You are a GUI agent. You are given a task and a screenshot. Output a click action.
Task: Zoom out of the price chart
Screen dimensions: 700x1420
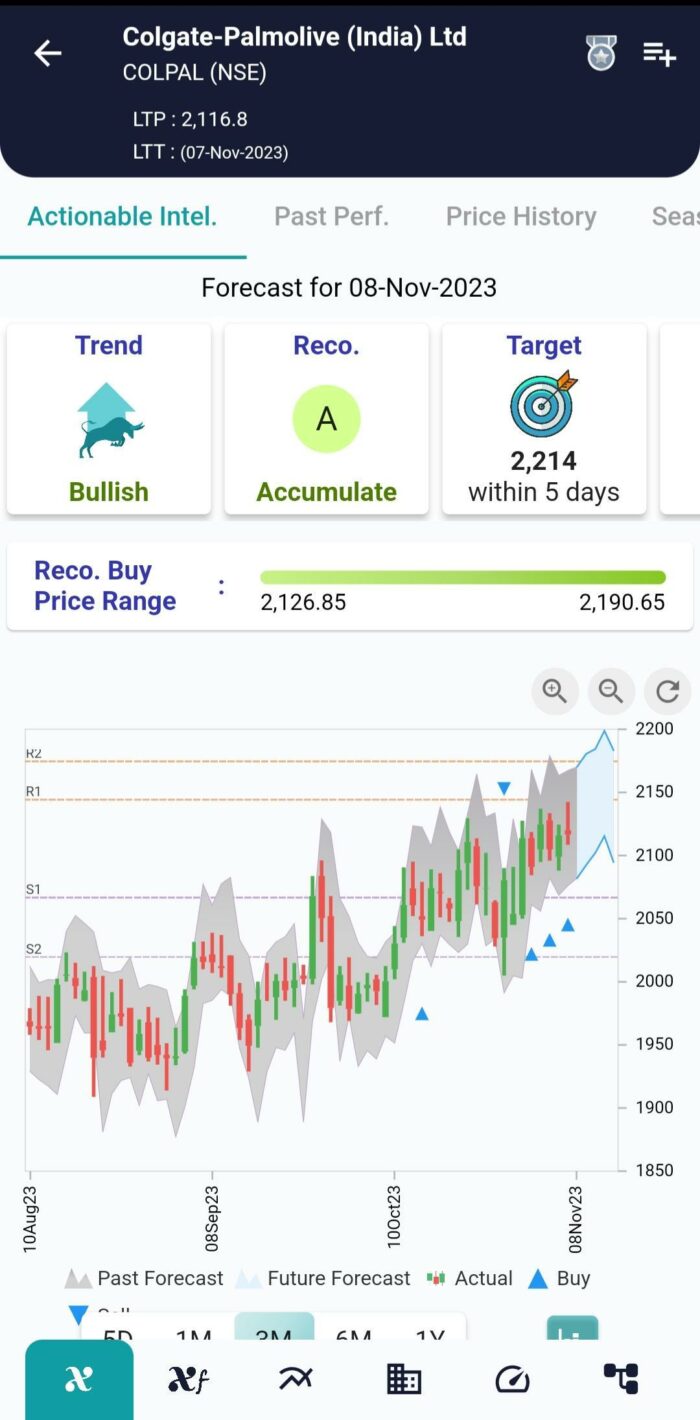point(611,691)
